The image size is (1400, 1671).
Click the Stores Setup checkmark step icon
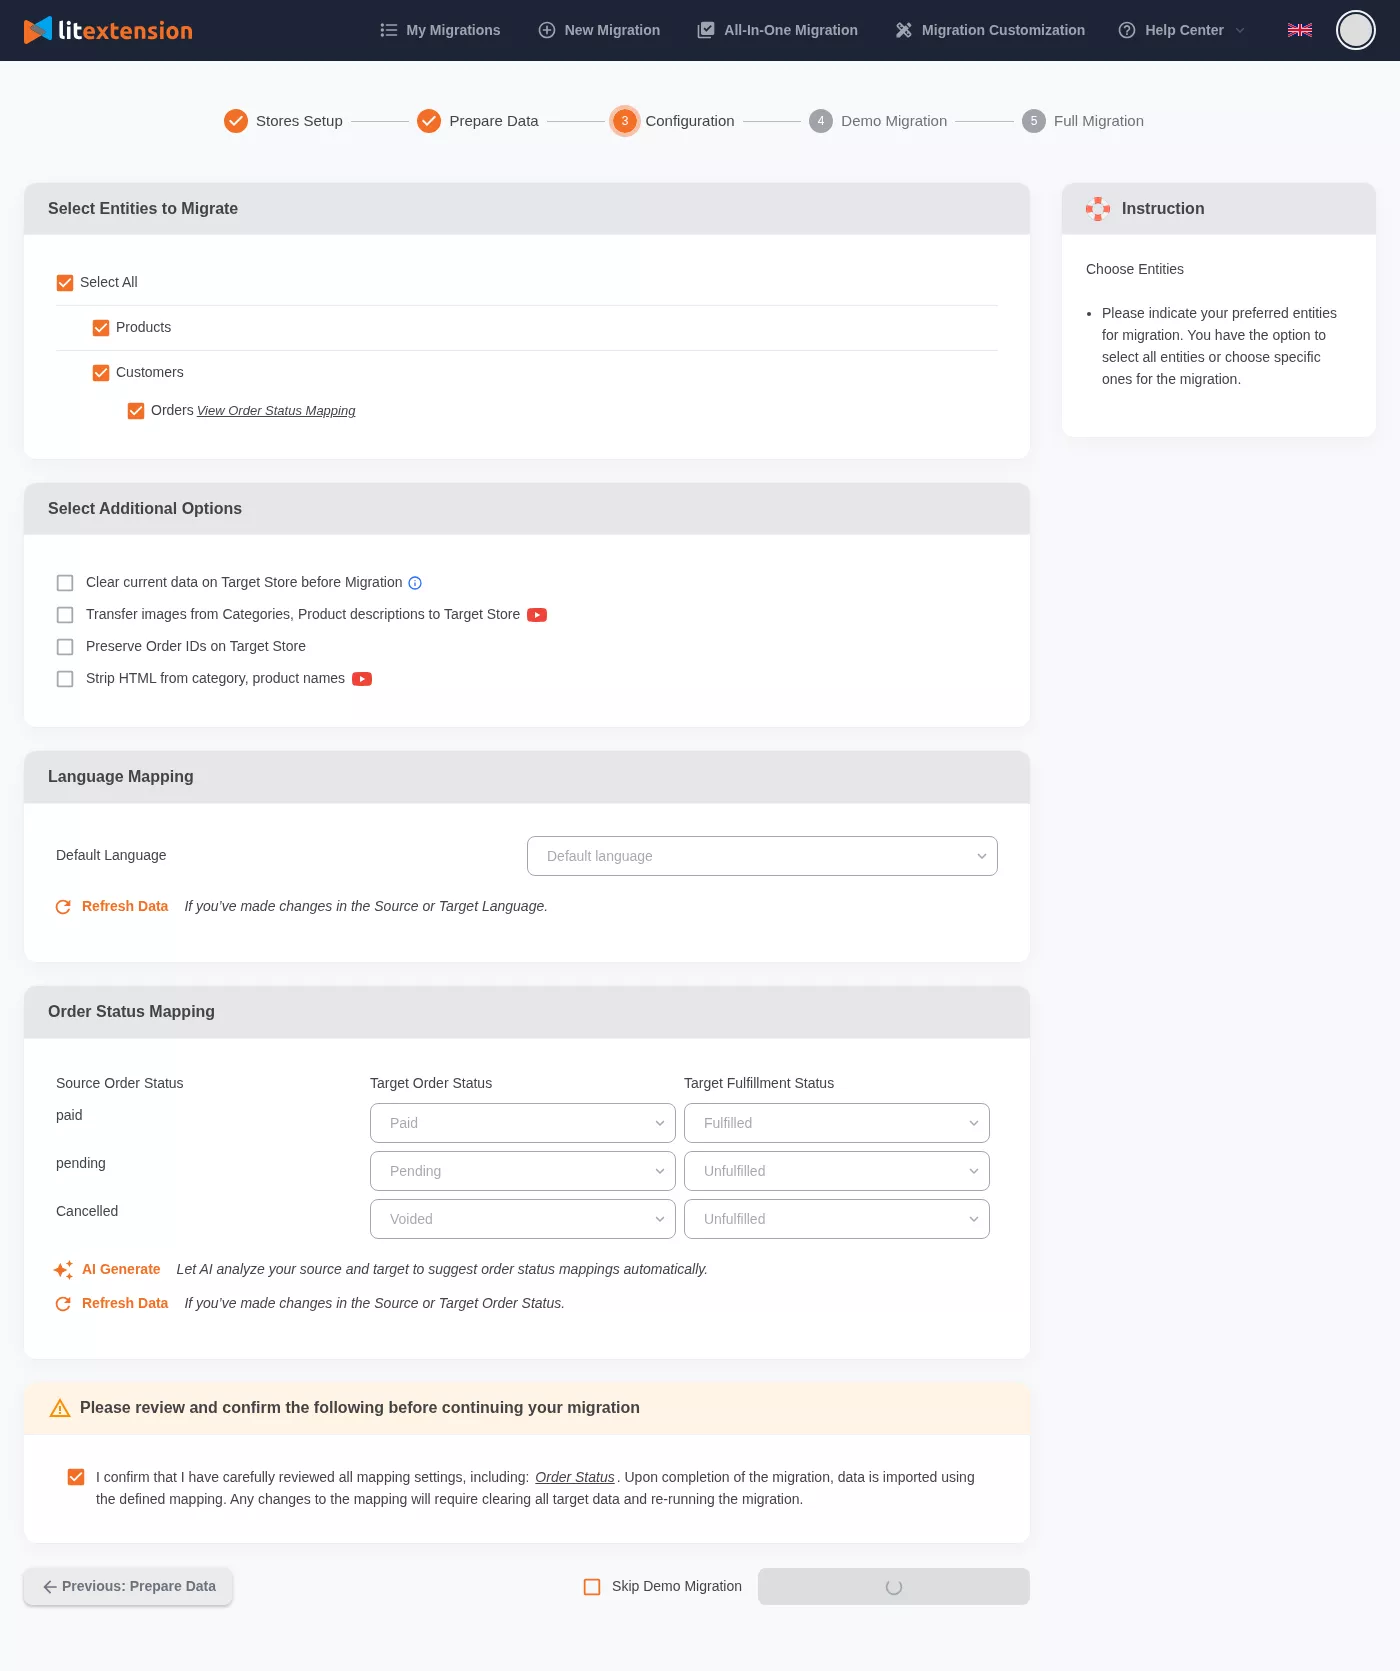click(x=236, y=121)
